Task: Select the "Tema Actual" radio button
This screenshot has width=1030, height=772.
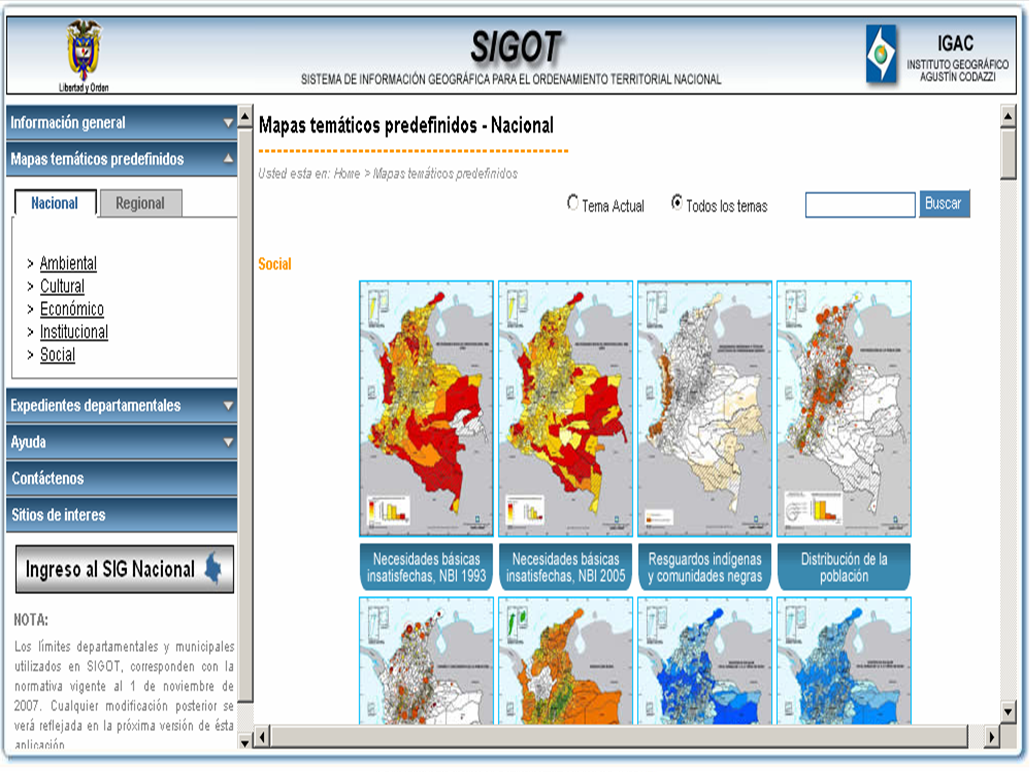Action: point(571,202)
